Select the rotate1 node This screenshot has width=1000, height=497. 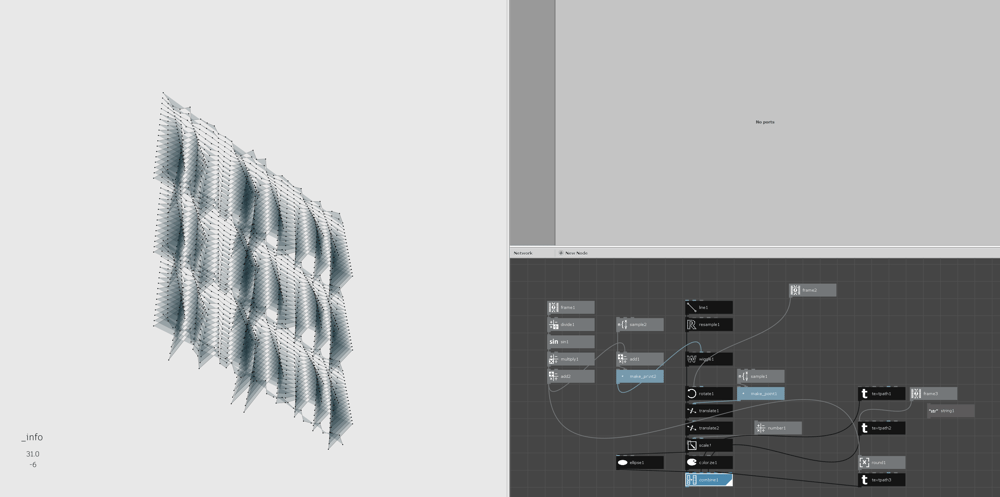(x=709, y=394)
